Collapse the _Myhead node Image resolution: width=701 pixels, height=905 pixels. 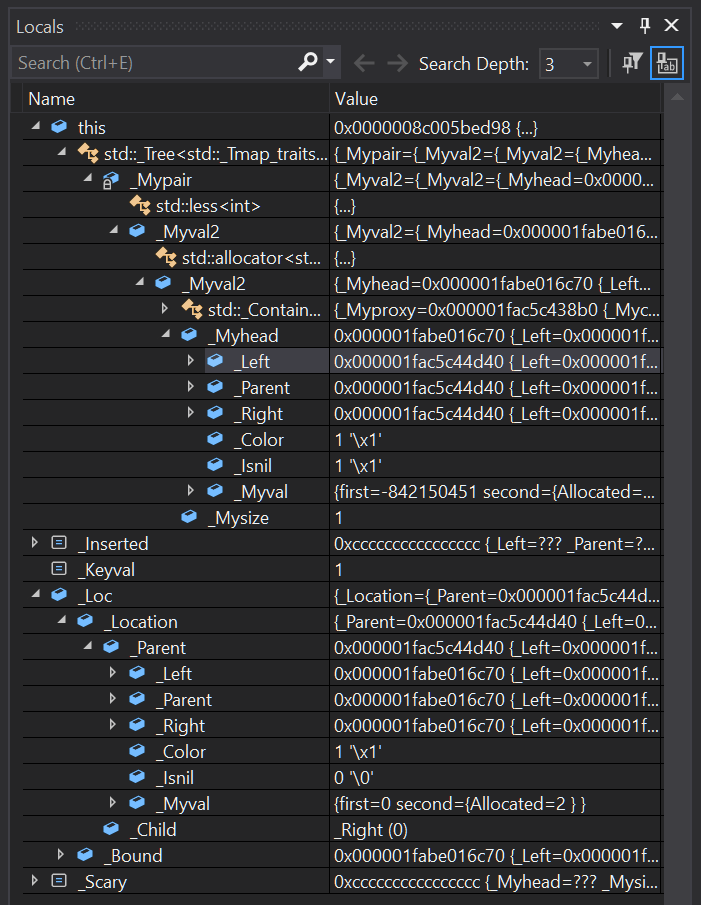(166, 334)
